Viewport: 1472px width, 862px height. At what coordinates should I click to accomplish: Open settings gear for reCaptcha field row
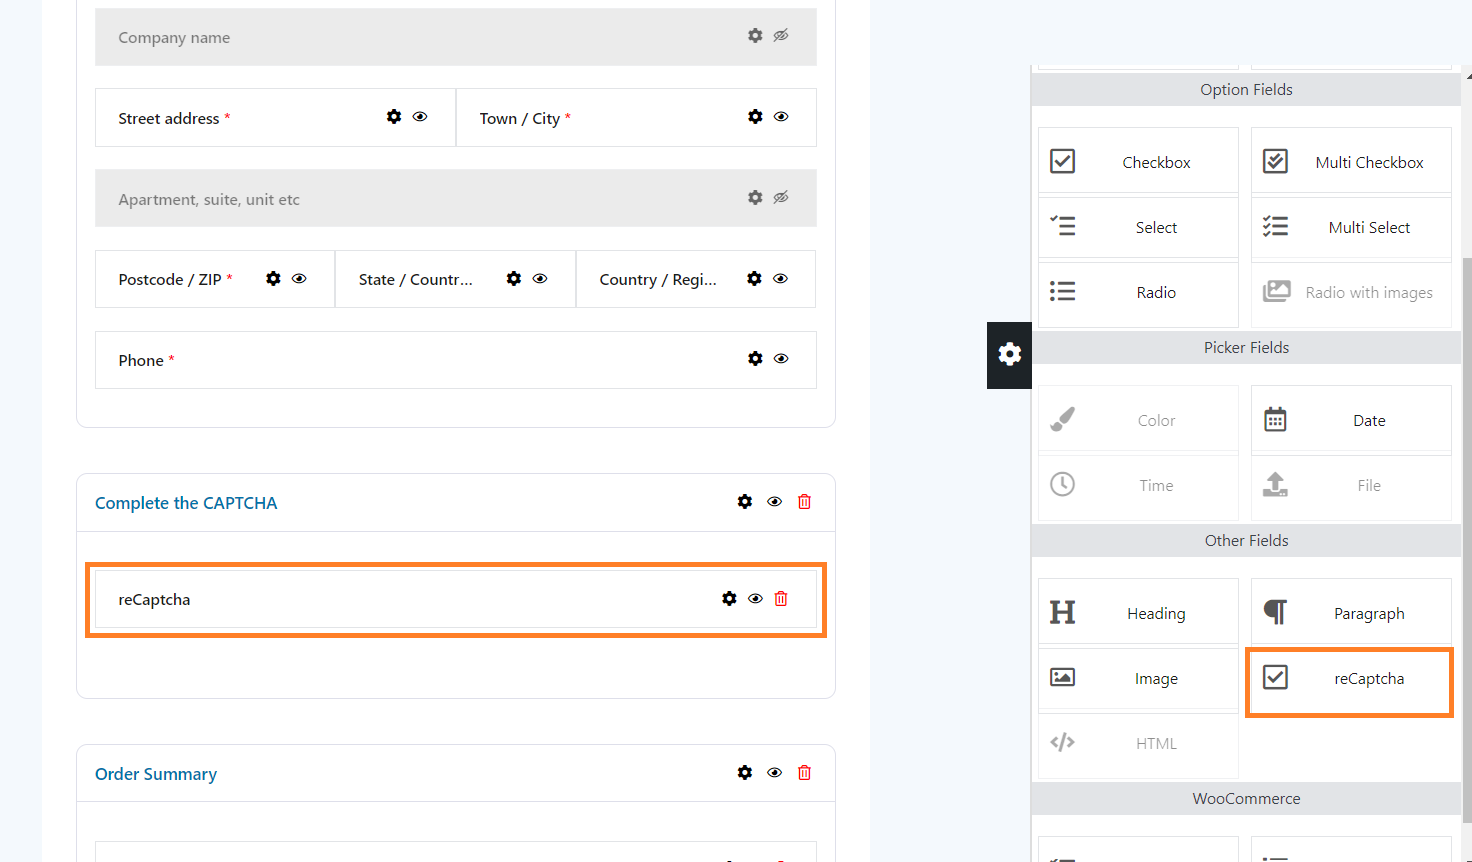click(729, 599)
